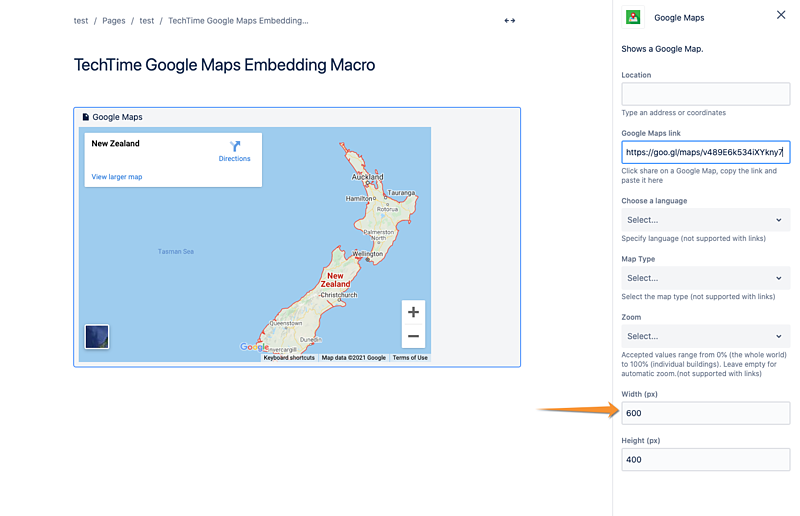Click the page width toggle arrows icon
Screen dimensions: 800x516
509,21
